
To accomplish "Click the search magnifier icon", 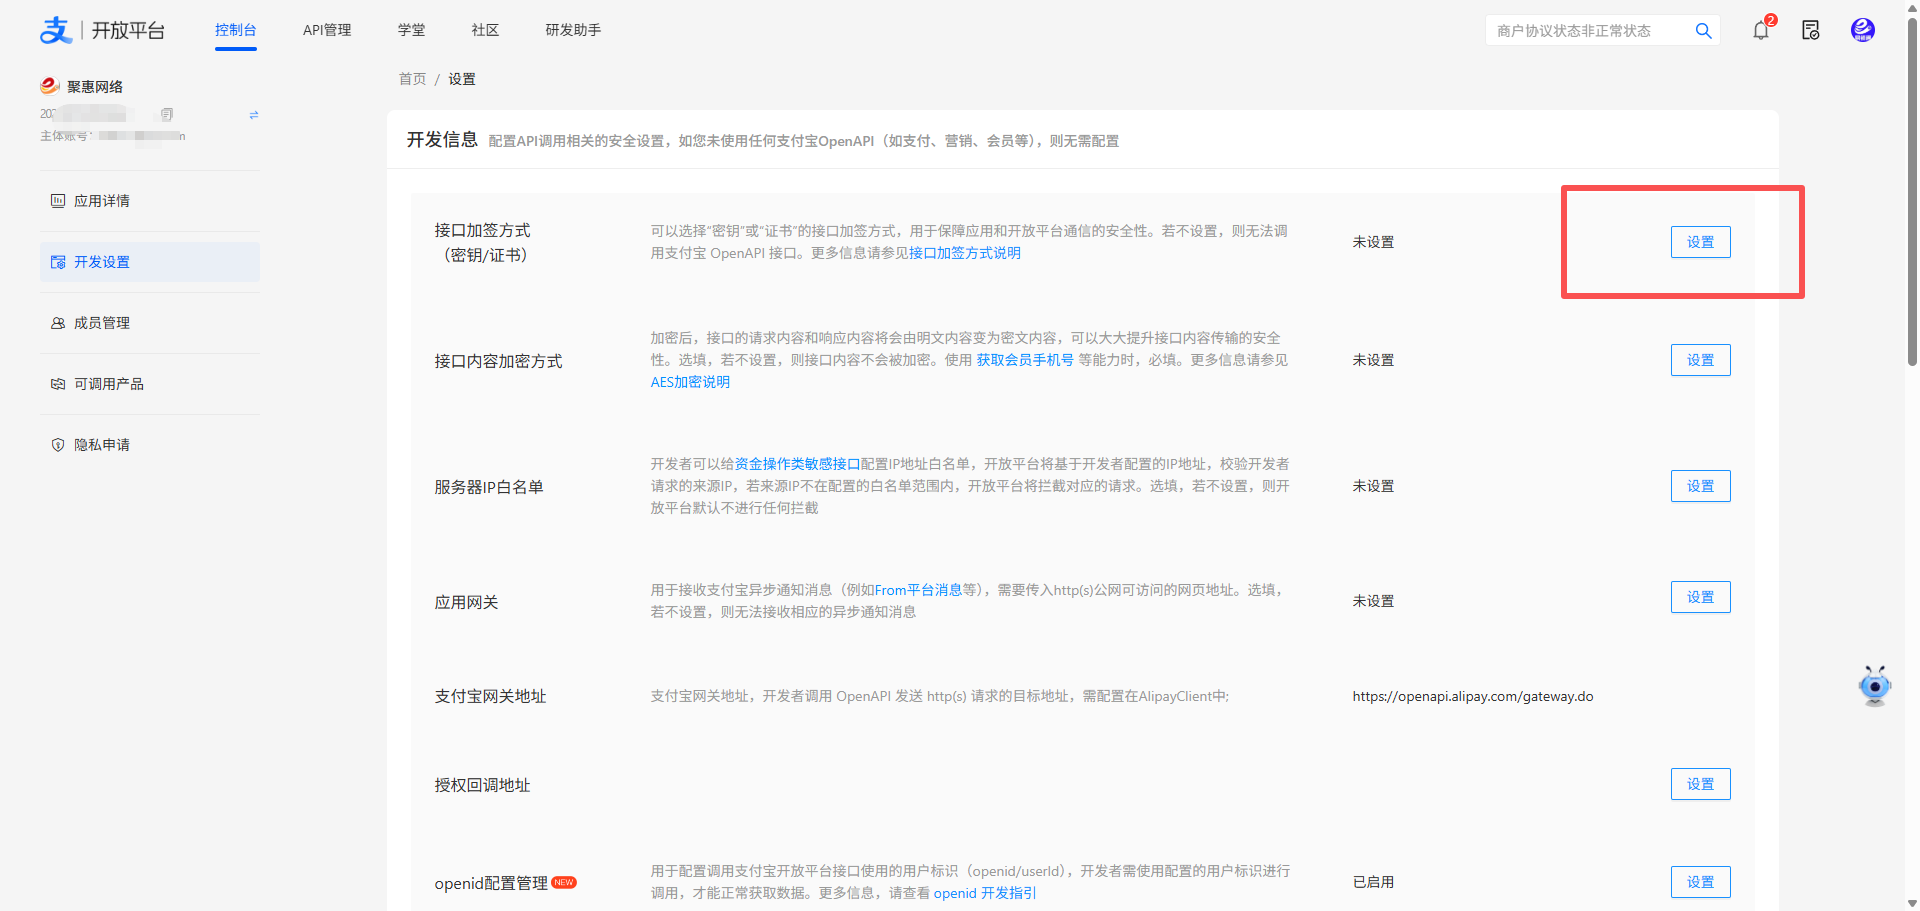I will coord(1703,31).
